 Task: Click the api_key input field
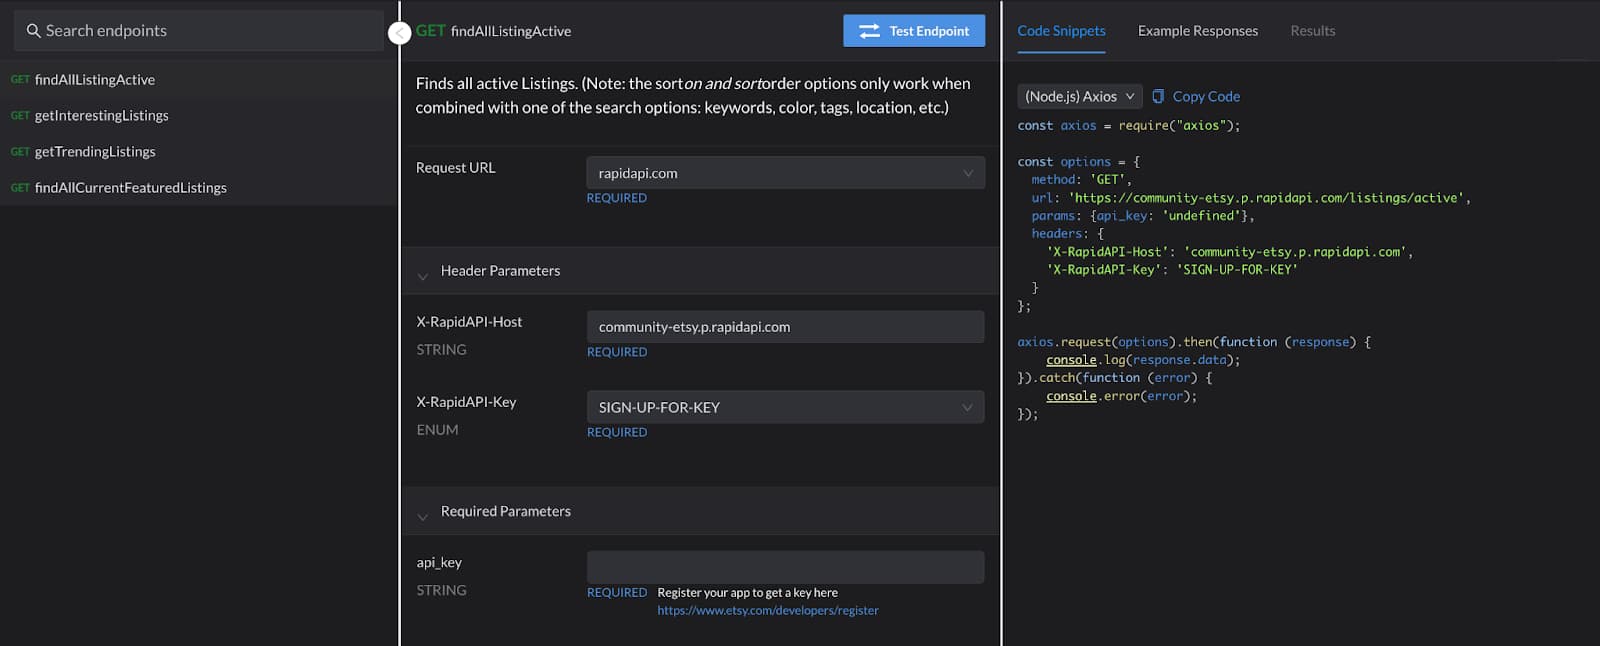click(785, 567)
